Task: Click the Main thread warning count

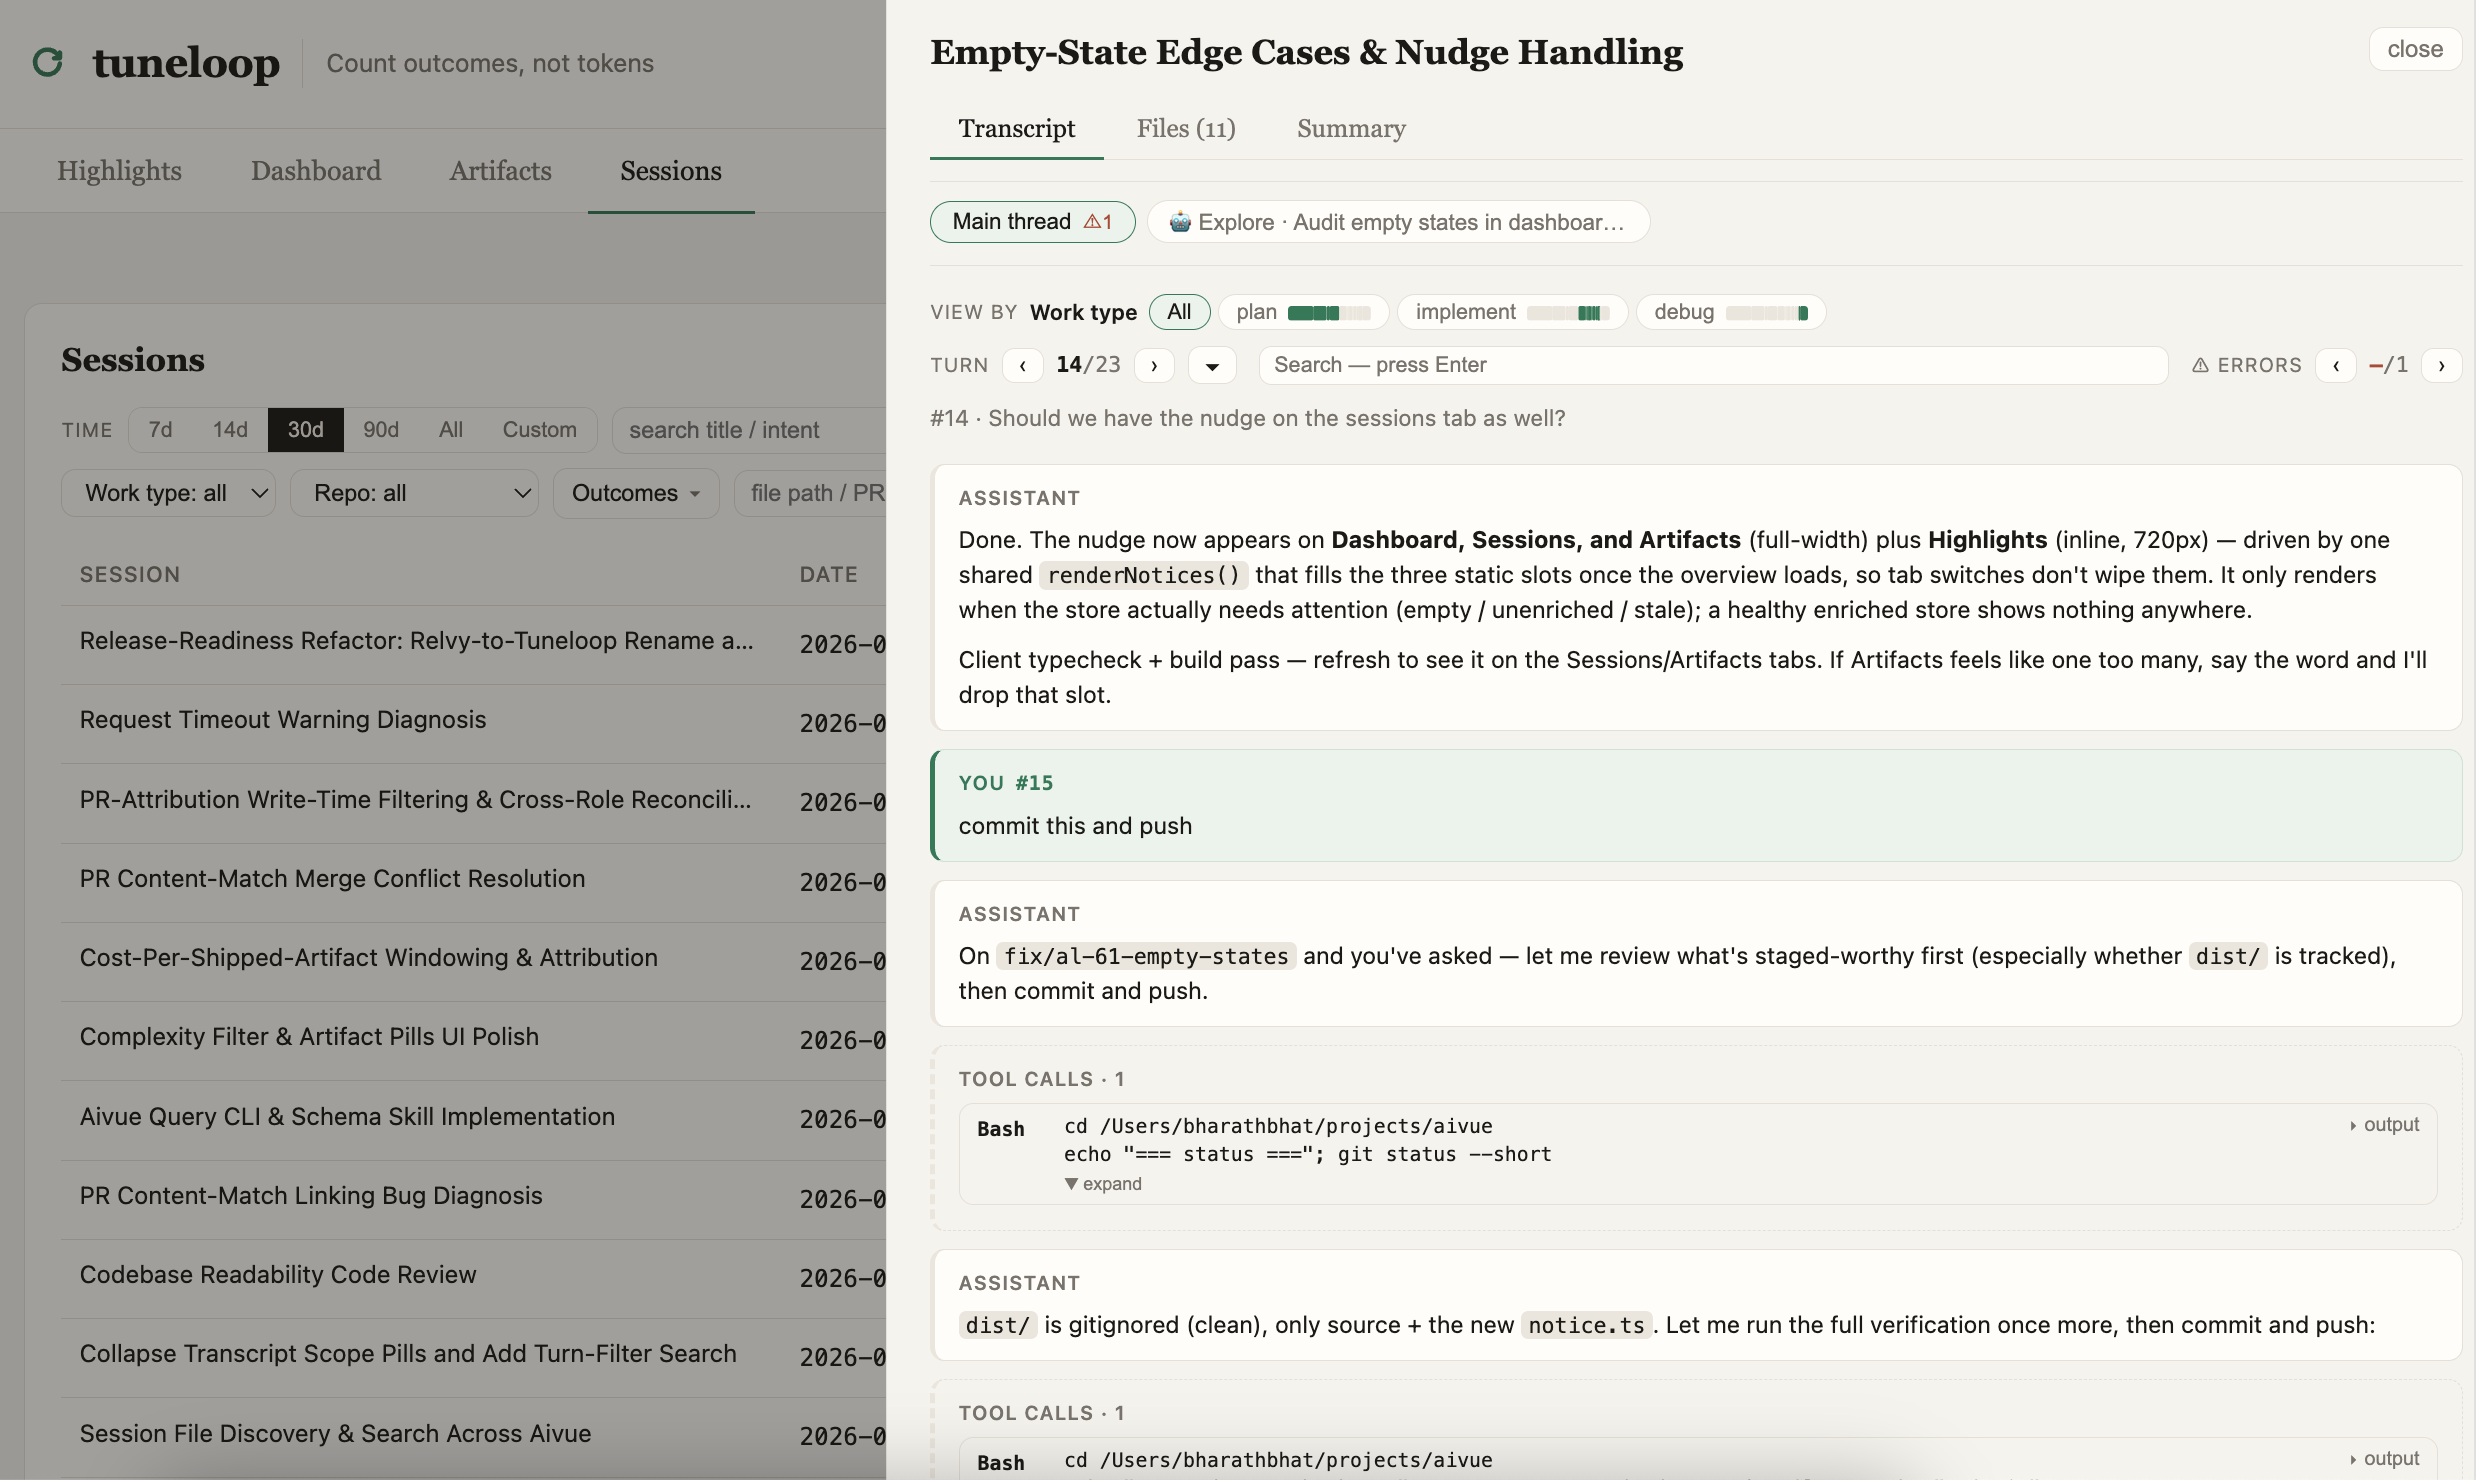Action: [x=1098, y=222]
